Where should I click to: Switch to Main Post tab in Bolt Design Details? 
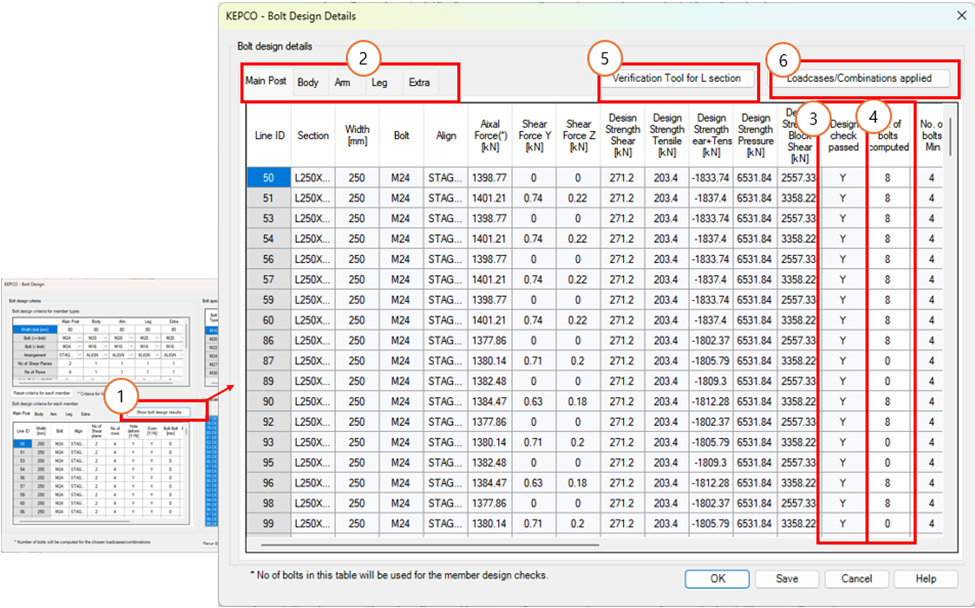tap(265, 82)
